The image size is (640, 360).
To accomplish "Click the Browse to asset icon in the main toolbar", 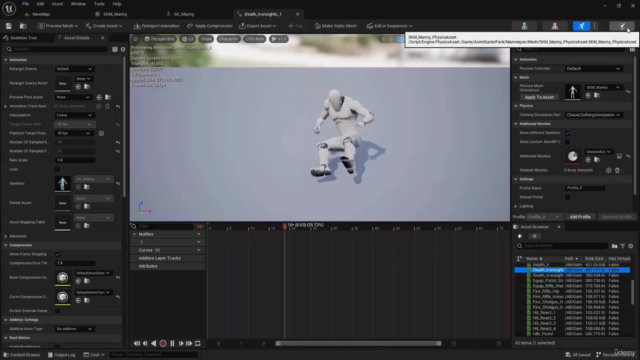I will [23, 26].
